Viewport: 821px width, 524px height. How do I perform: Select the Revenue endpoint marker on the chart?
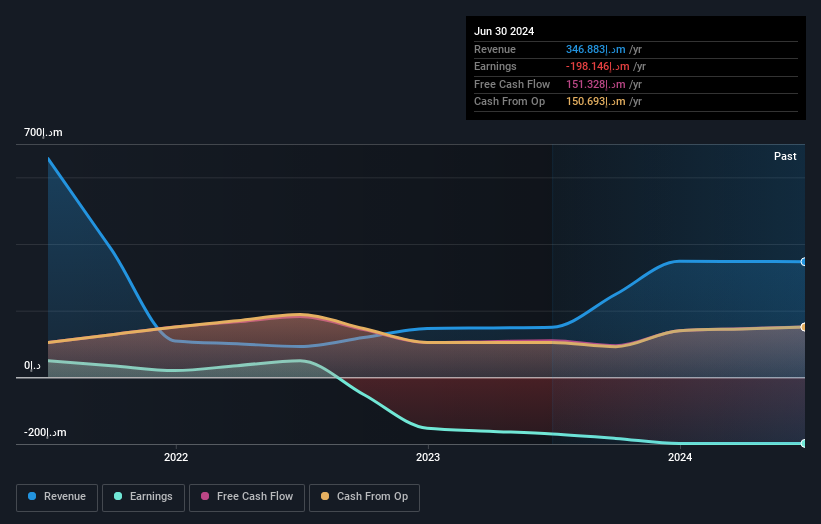click(804, 262)
